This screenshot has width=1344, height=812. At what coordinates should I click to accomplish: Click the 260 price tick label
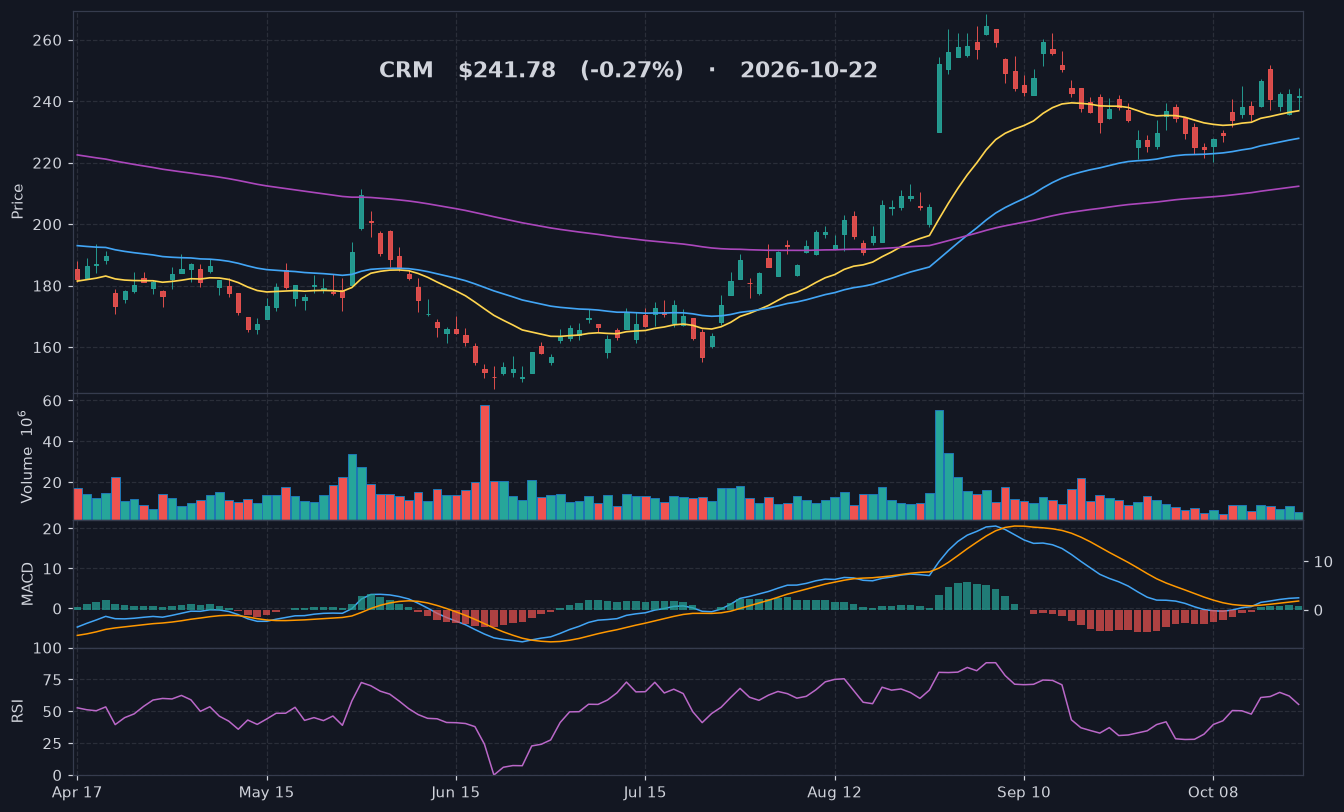click(48, 41)
